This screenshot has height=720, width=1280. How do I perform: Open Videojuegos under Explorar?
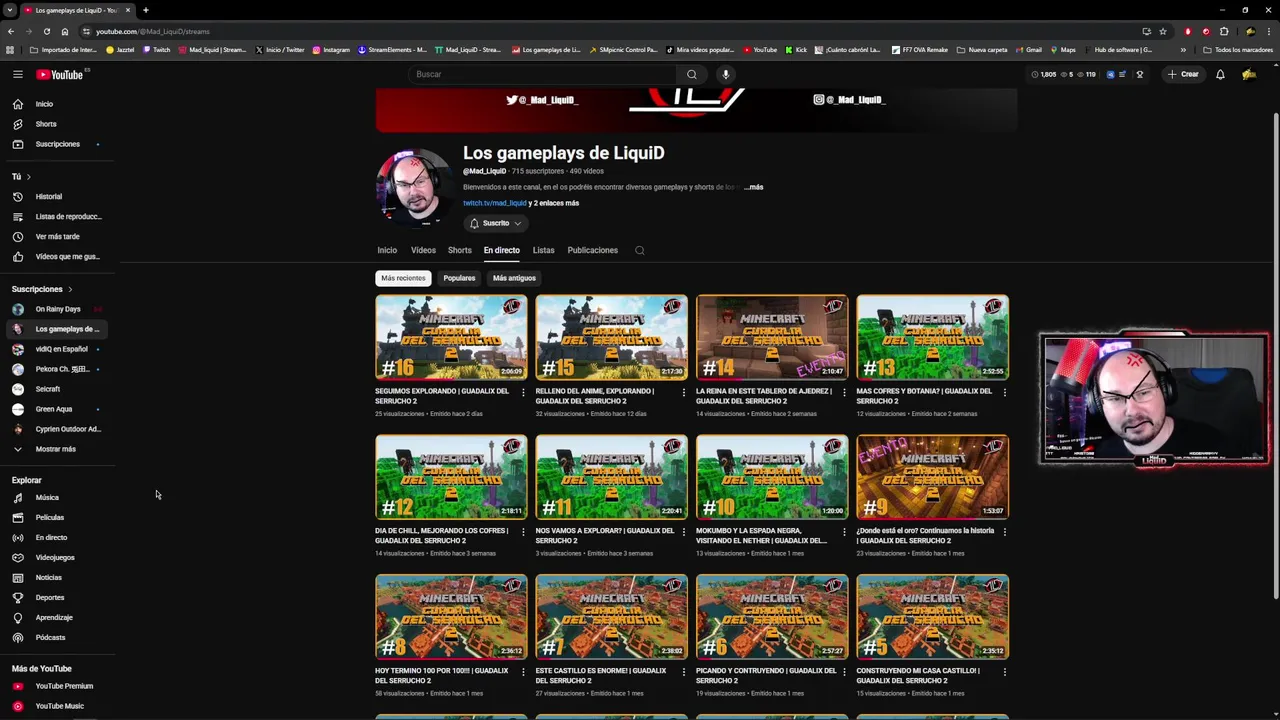point(55,557)
